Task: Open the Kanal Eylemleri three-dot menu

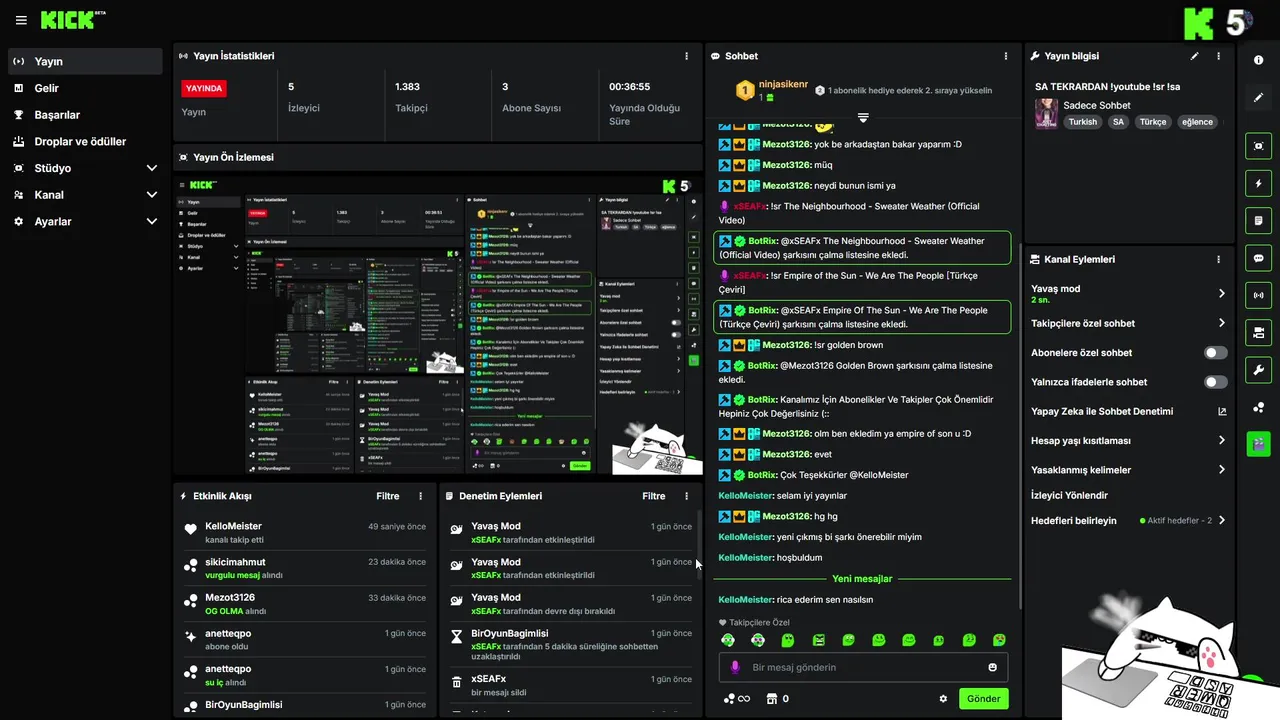Action: (1219, 259)
